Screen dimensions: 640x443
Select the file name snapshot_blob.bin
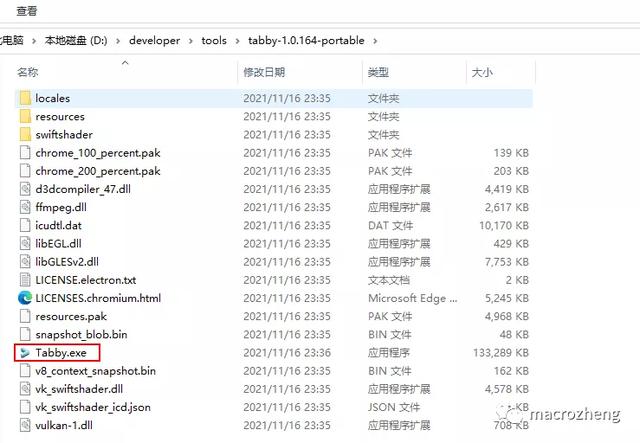(x=81, y=334)
